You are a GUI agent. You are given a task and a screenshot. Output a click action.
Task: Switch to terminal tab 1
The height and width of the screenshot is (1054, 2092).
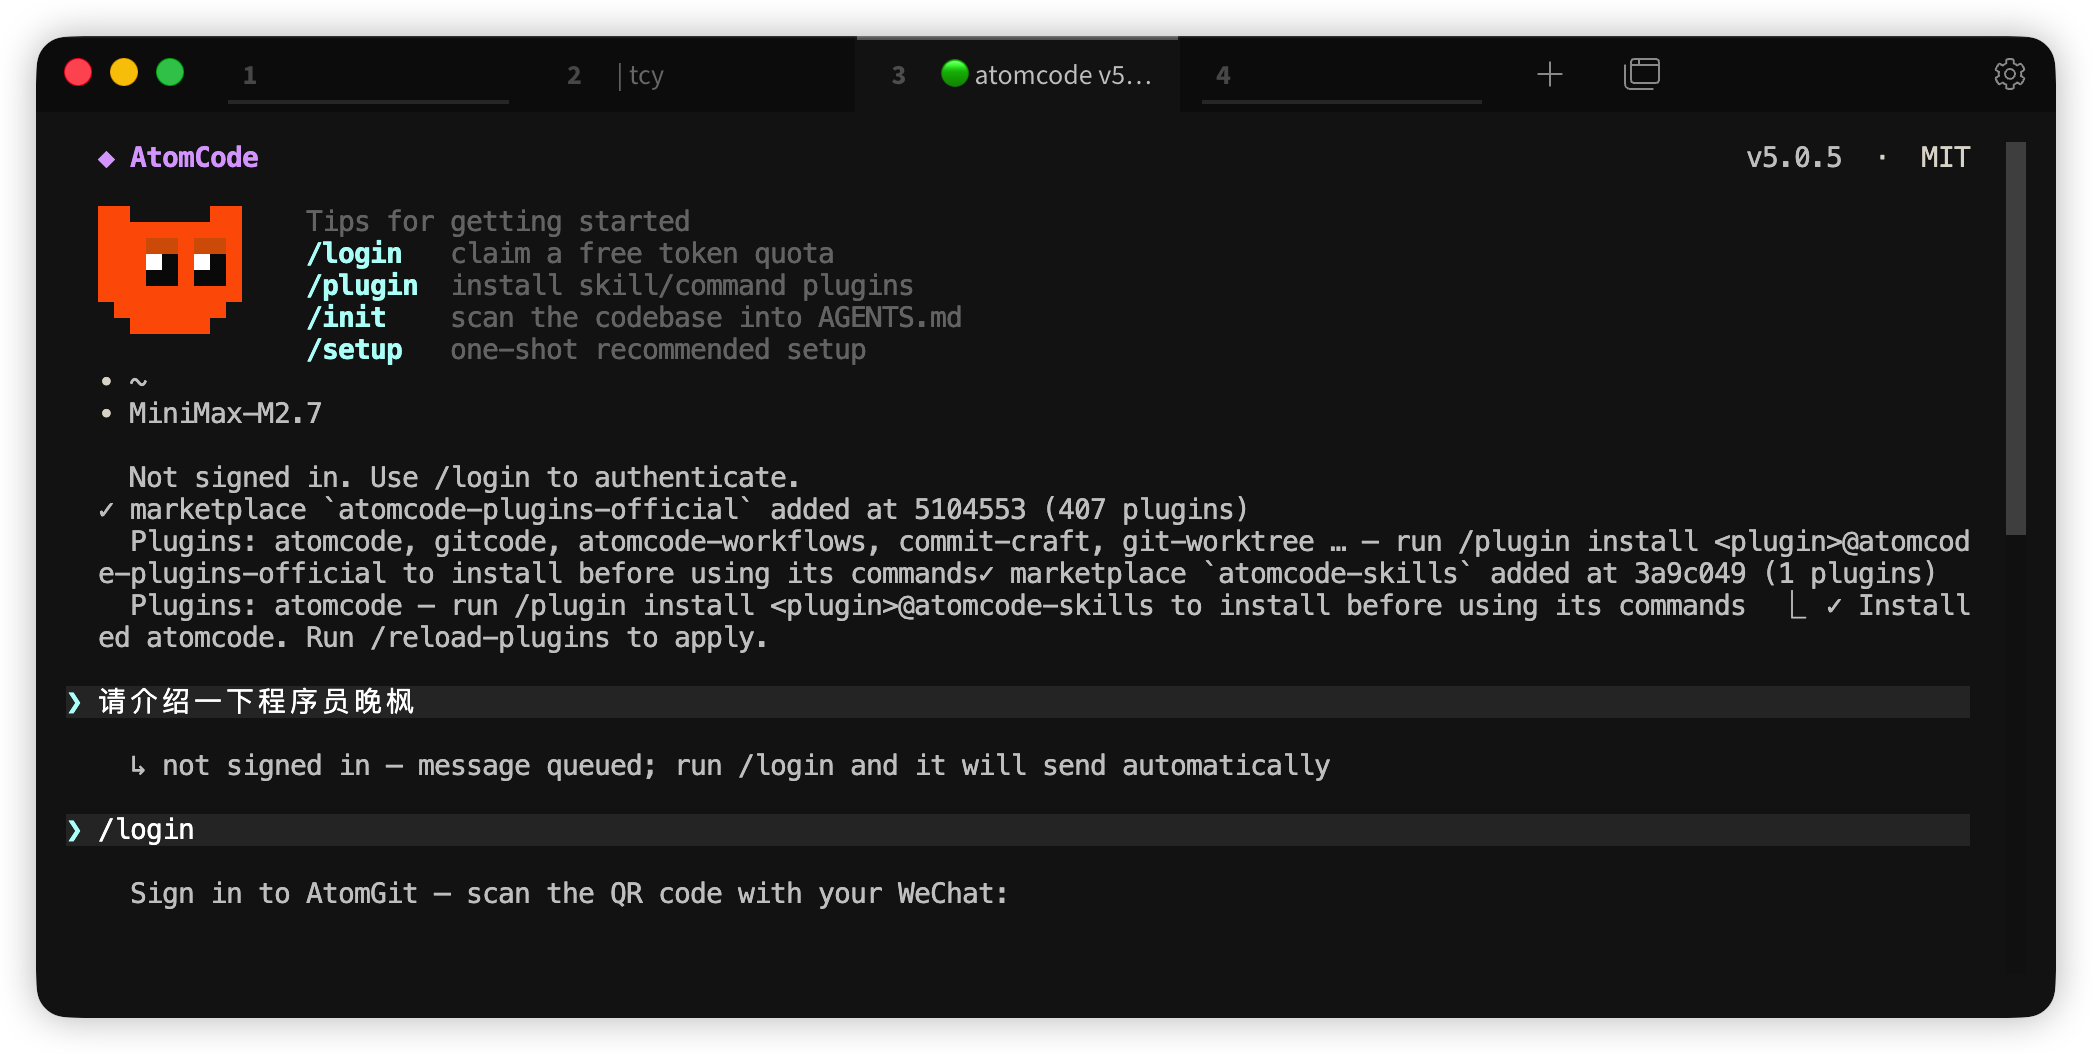click(368, 75)
